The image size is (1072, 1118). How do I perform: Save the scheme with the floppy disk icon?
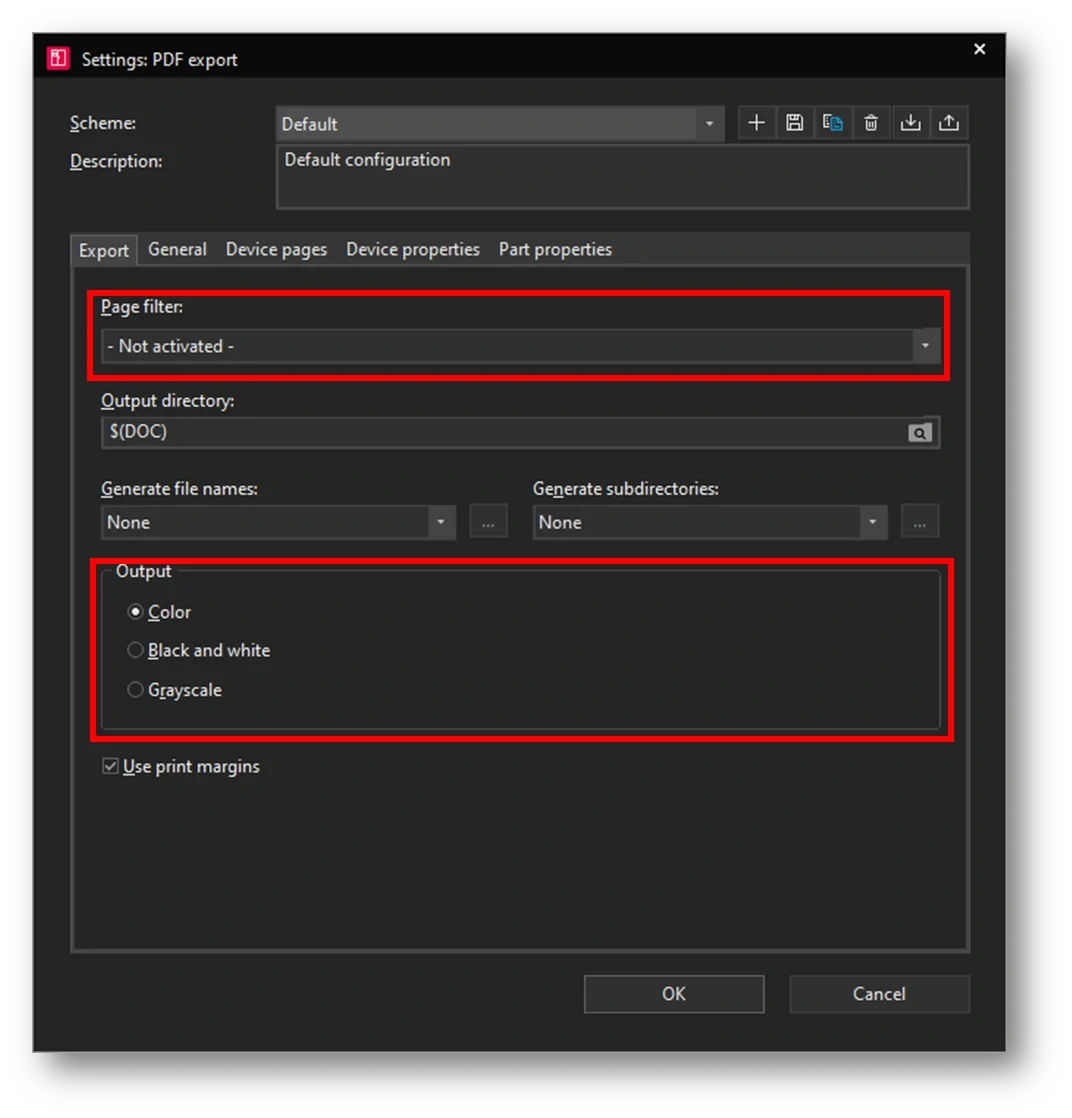pyautogui.click(x=795, y=123)
